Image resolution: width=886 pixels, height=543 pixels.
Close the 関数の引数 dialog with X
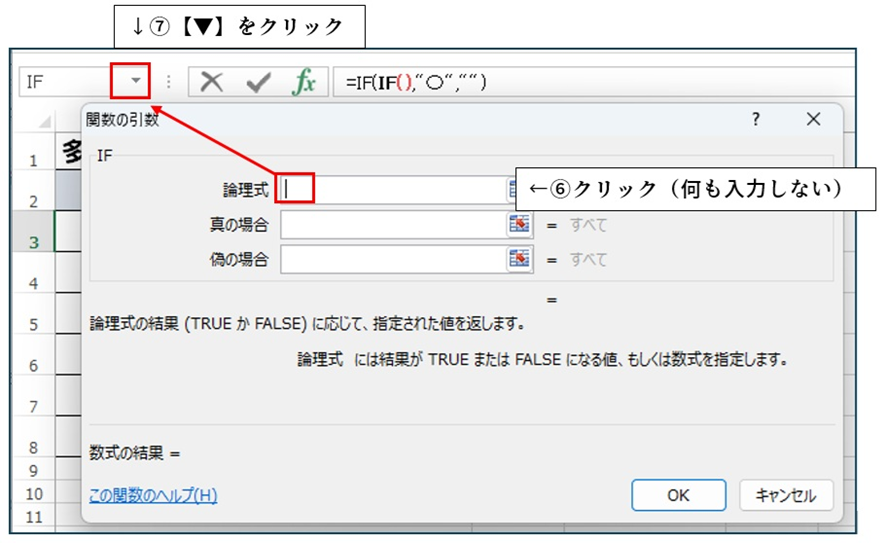[813, 120]
